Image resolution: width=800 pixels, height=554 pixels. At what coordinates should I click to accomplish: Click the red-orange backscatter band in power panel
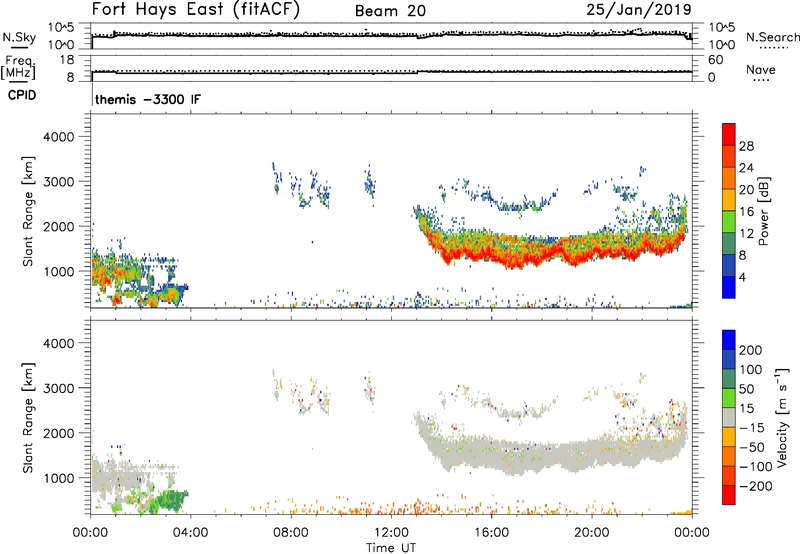[551, 251]
